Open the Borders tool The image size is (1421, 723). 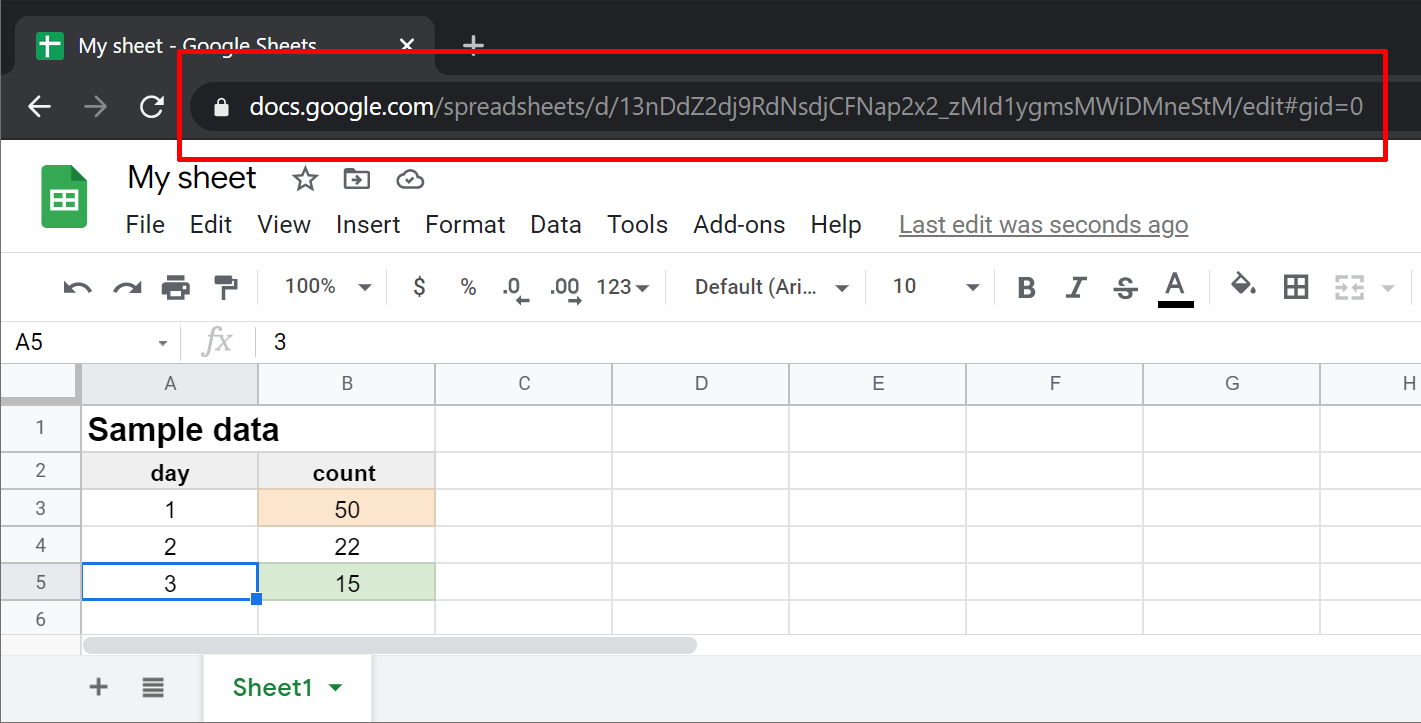(x=1296, y=288)
